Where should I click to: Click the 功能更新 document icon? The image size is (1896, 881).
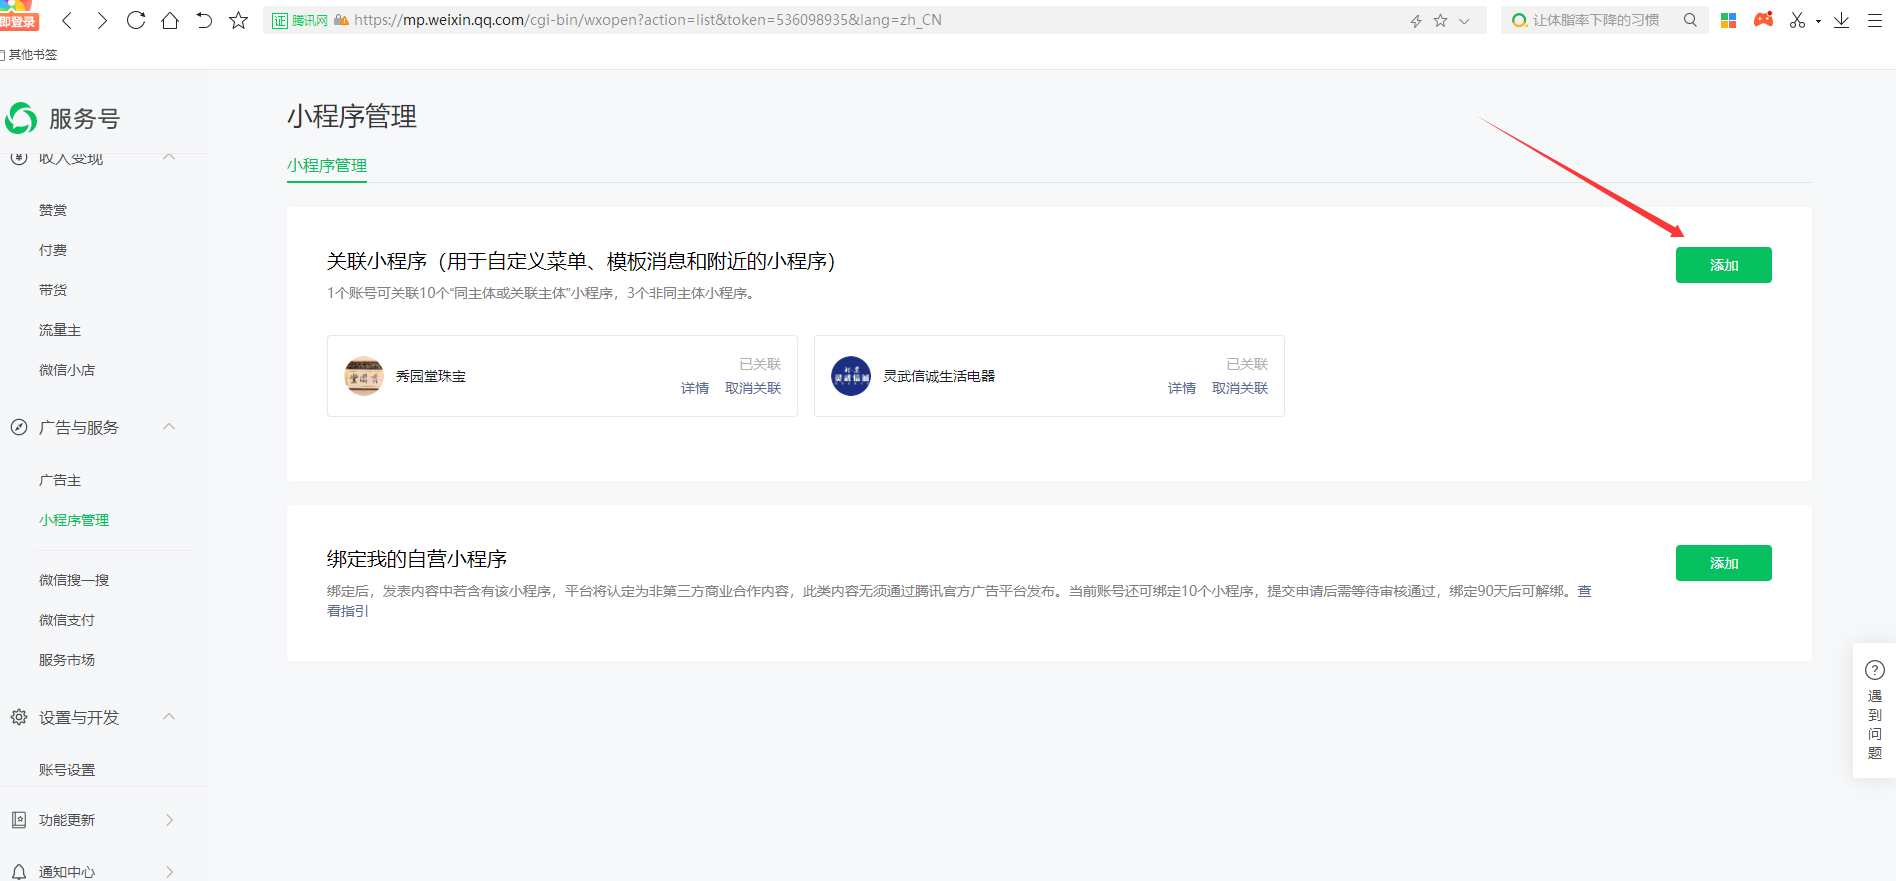[x=19, y=820]
